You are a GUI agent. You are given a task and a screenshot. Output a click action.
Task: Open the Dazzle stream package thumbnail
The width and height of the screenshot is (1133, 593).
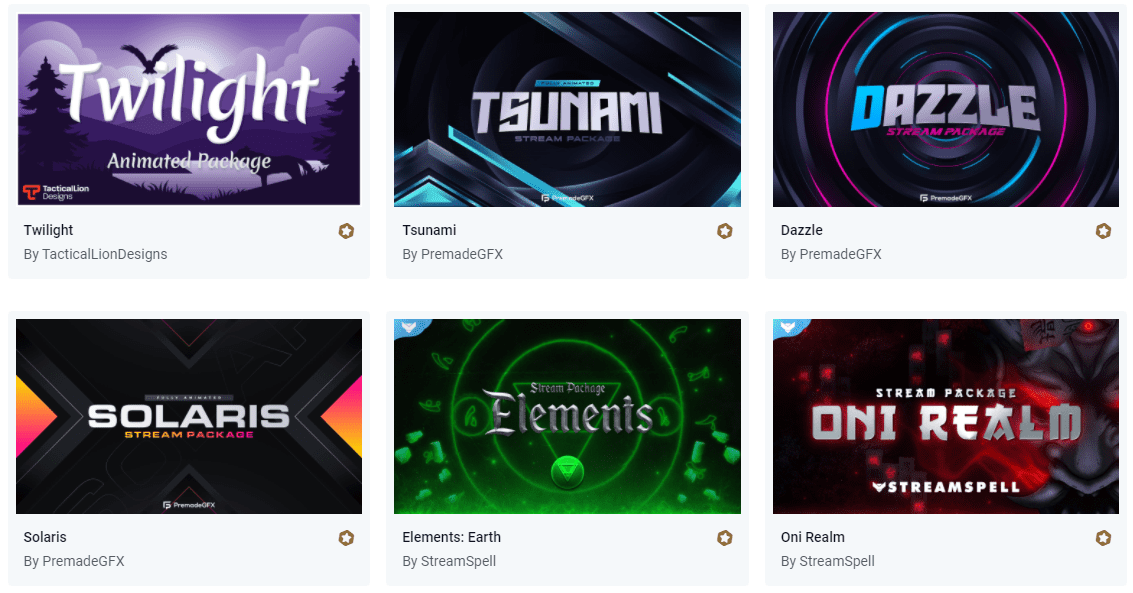[946, 109]
